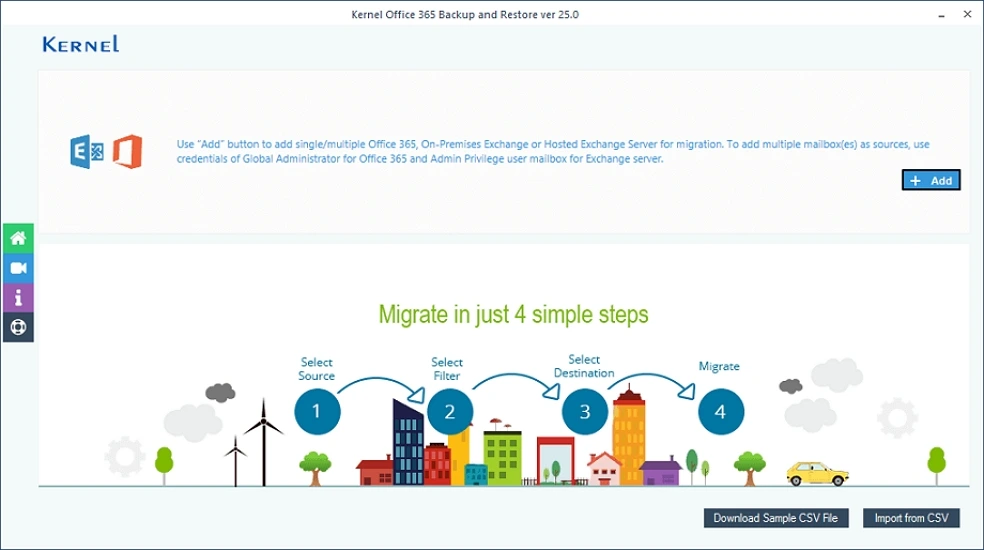Select step 2 circle for Select Filter

pos(450,411)
